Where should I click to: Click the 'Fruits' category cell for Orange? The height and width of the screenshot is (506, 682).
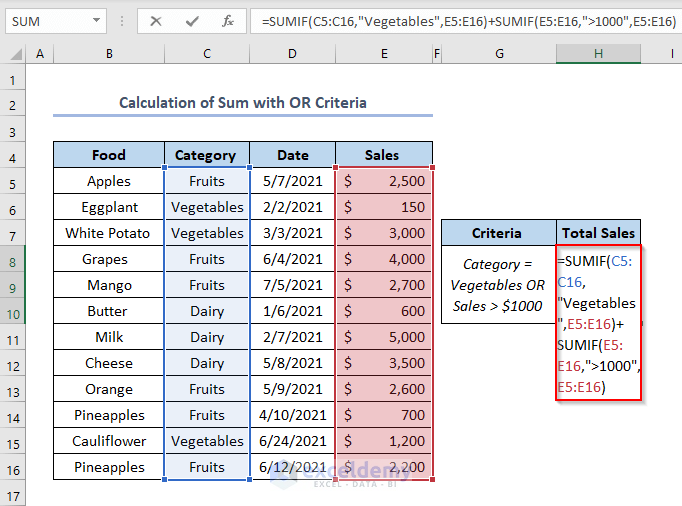[x=207, y=389]
